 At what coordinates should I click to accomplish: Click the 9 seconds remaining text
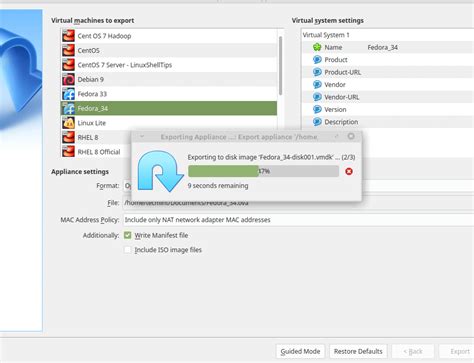click(218, 186)
